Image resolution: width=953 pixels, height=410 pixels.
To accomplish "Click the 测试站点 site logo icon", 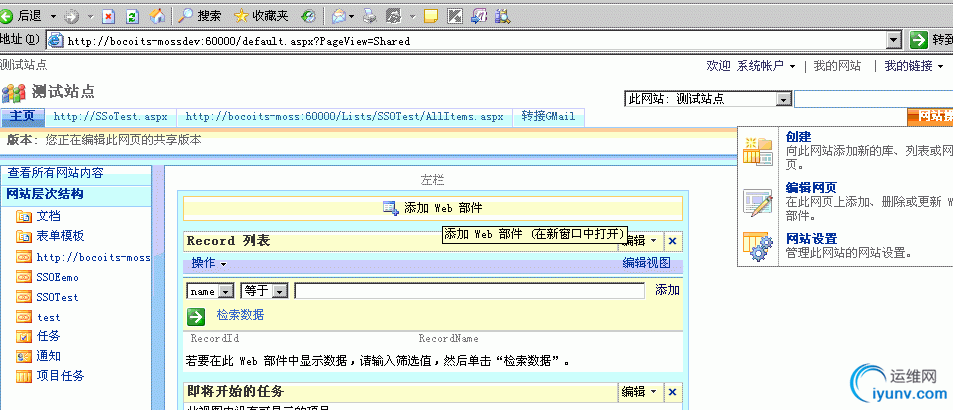I will pos(13,93).
